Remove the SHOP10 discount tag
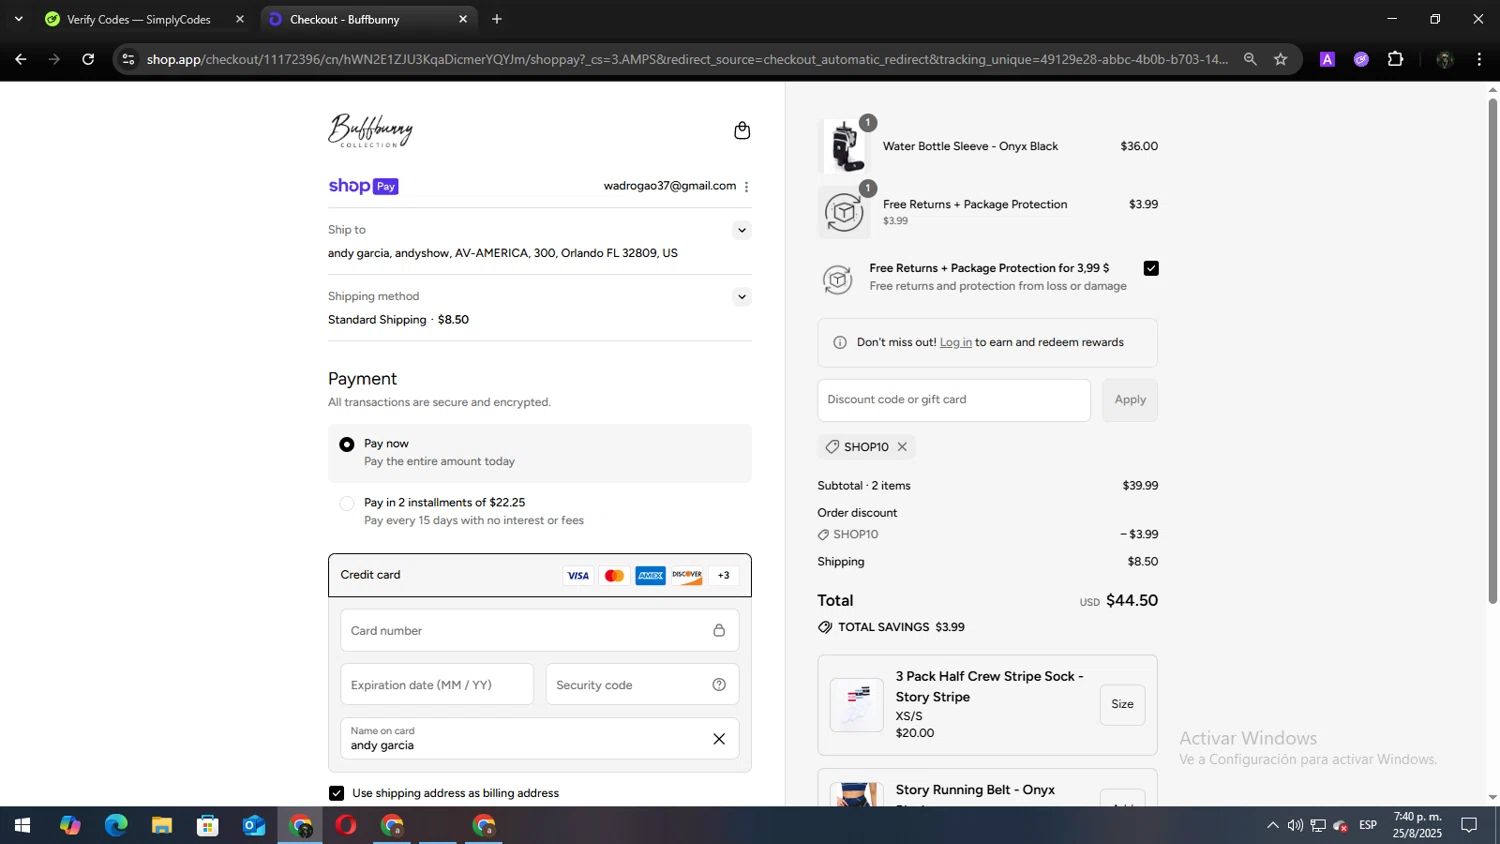1500x844 pixels. [x=902, y=447]
